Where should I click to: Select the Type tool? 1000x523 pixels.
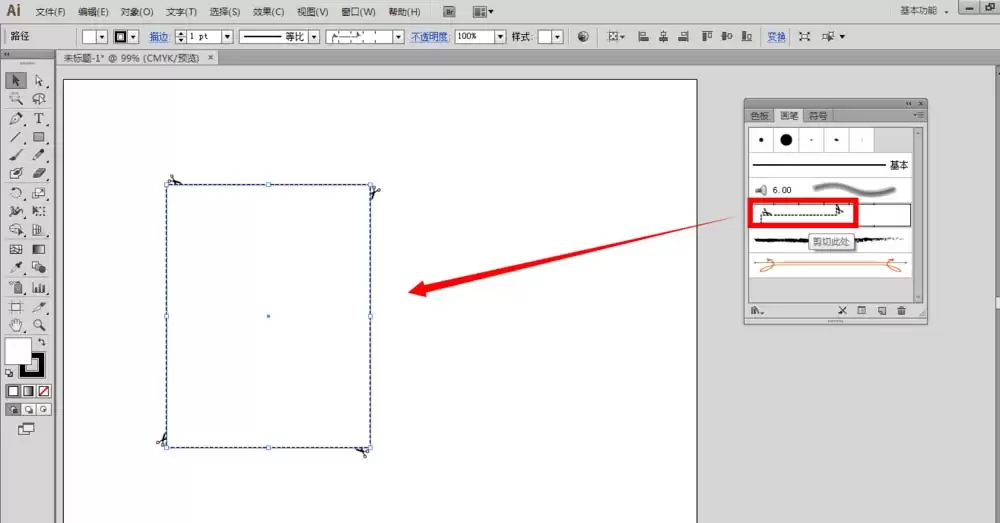[39, 119]
